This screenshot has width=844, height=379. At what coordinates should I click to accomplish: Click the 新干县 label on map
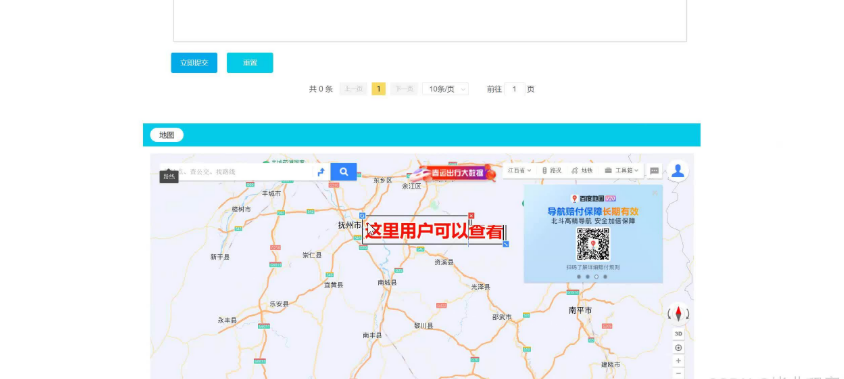[x=220, y=257]
